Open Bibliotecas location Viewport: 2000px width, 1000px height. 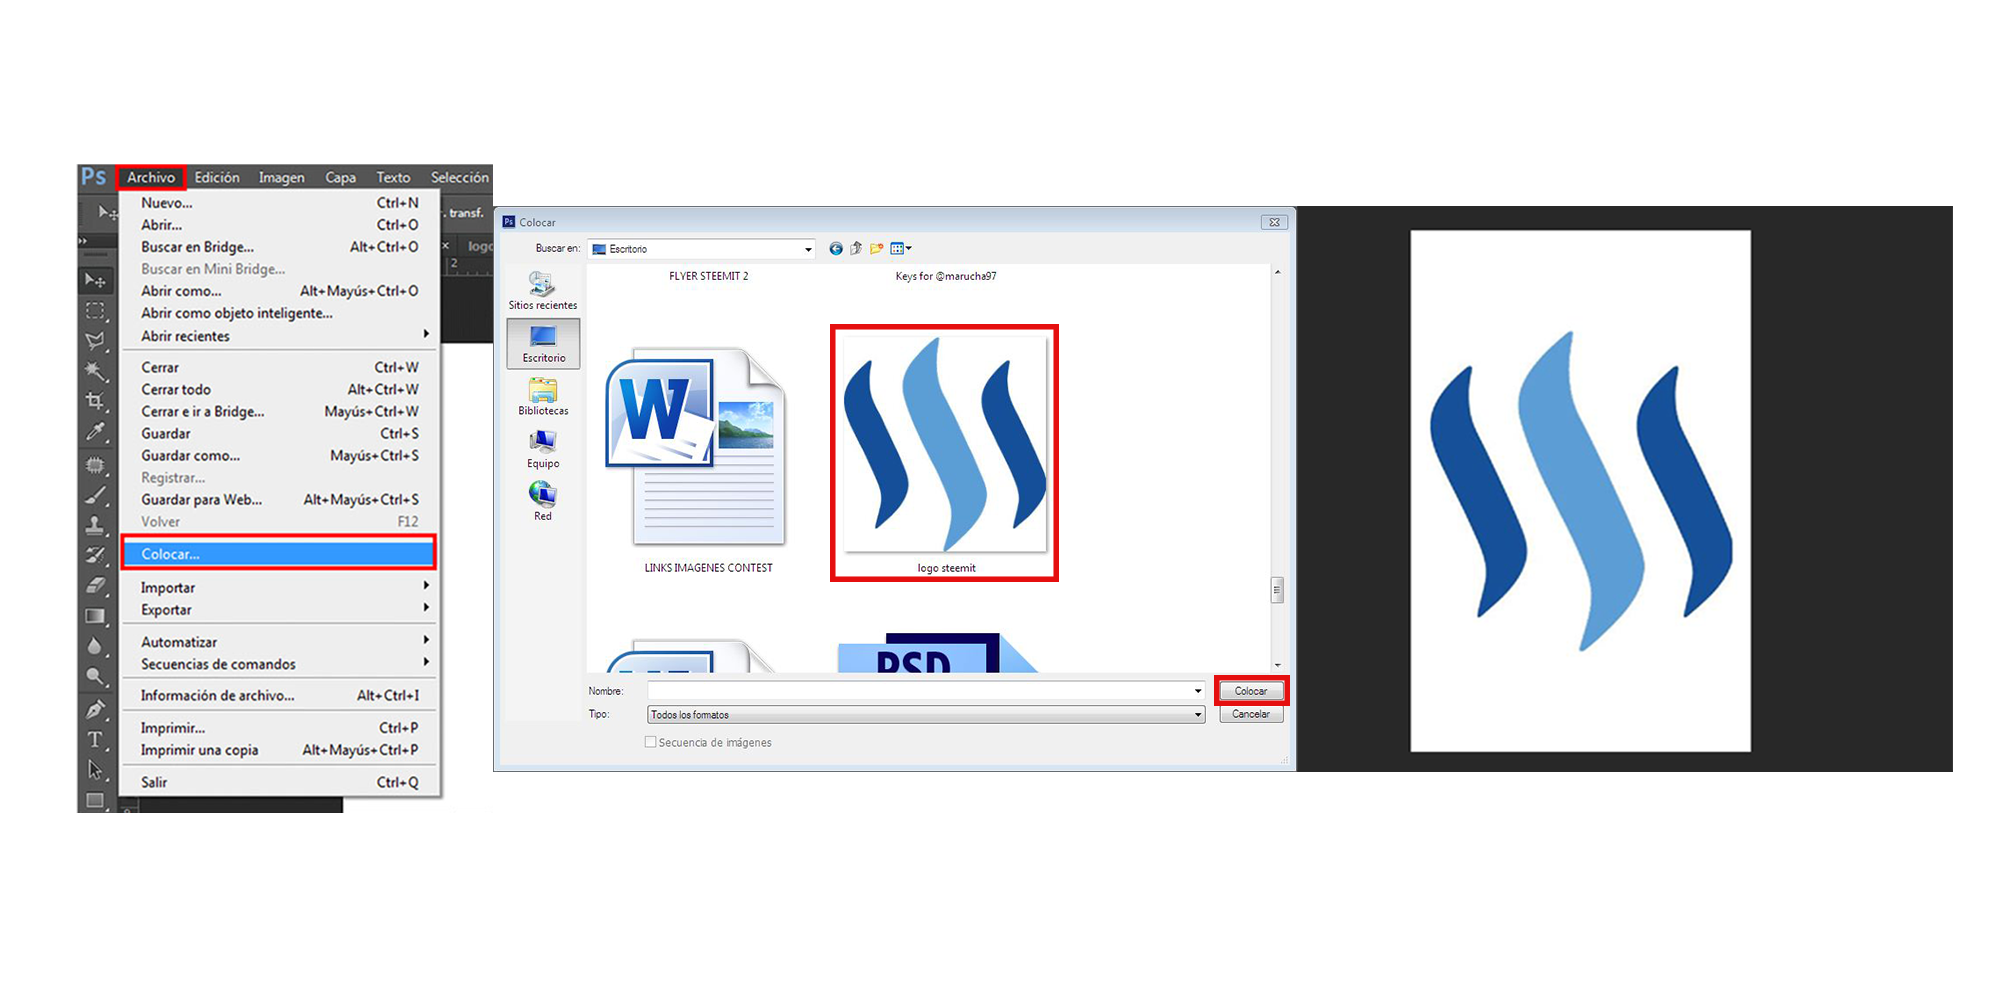point(543,397)
